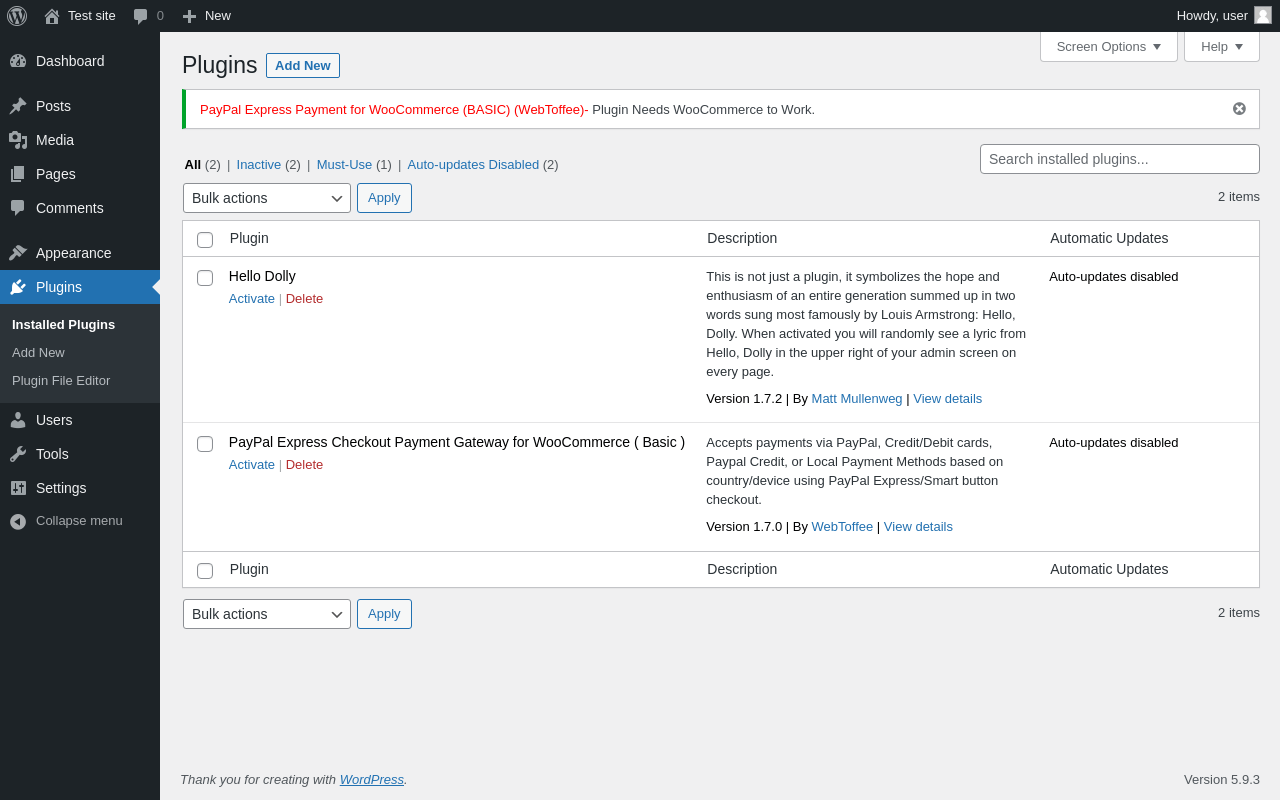Select the PayPal Express Checkout plugin checkbox

point(205,444)
